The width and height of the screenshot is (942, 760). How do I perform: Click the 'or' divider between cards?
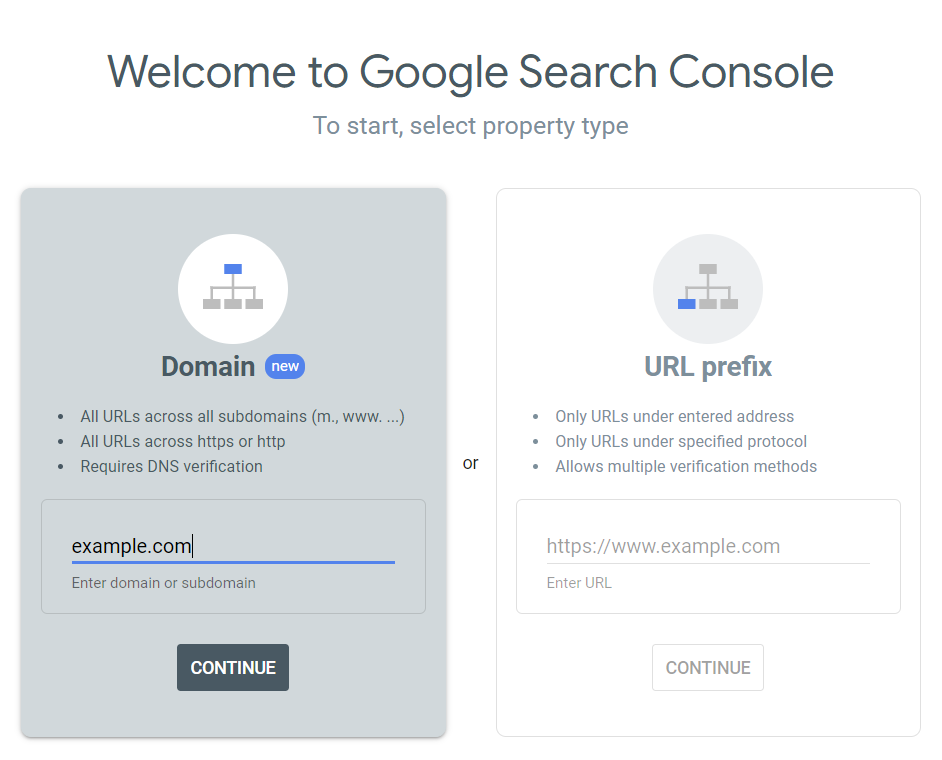(471, 462)
